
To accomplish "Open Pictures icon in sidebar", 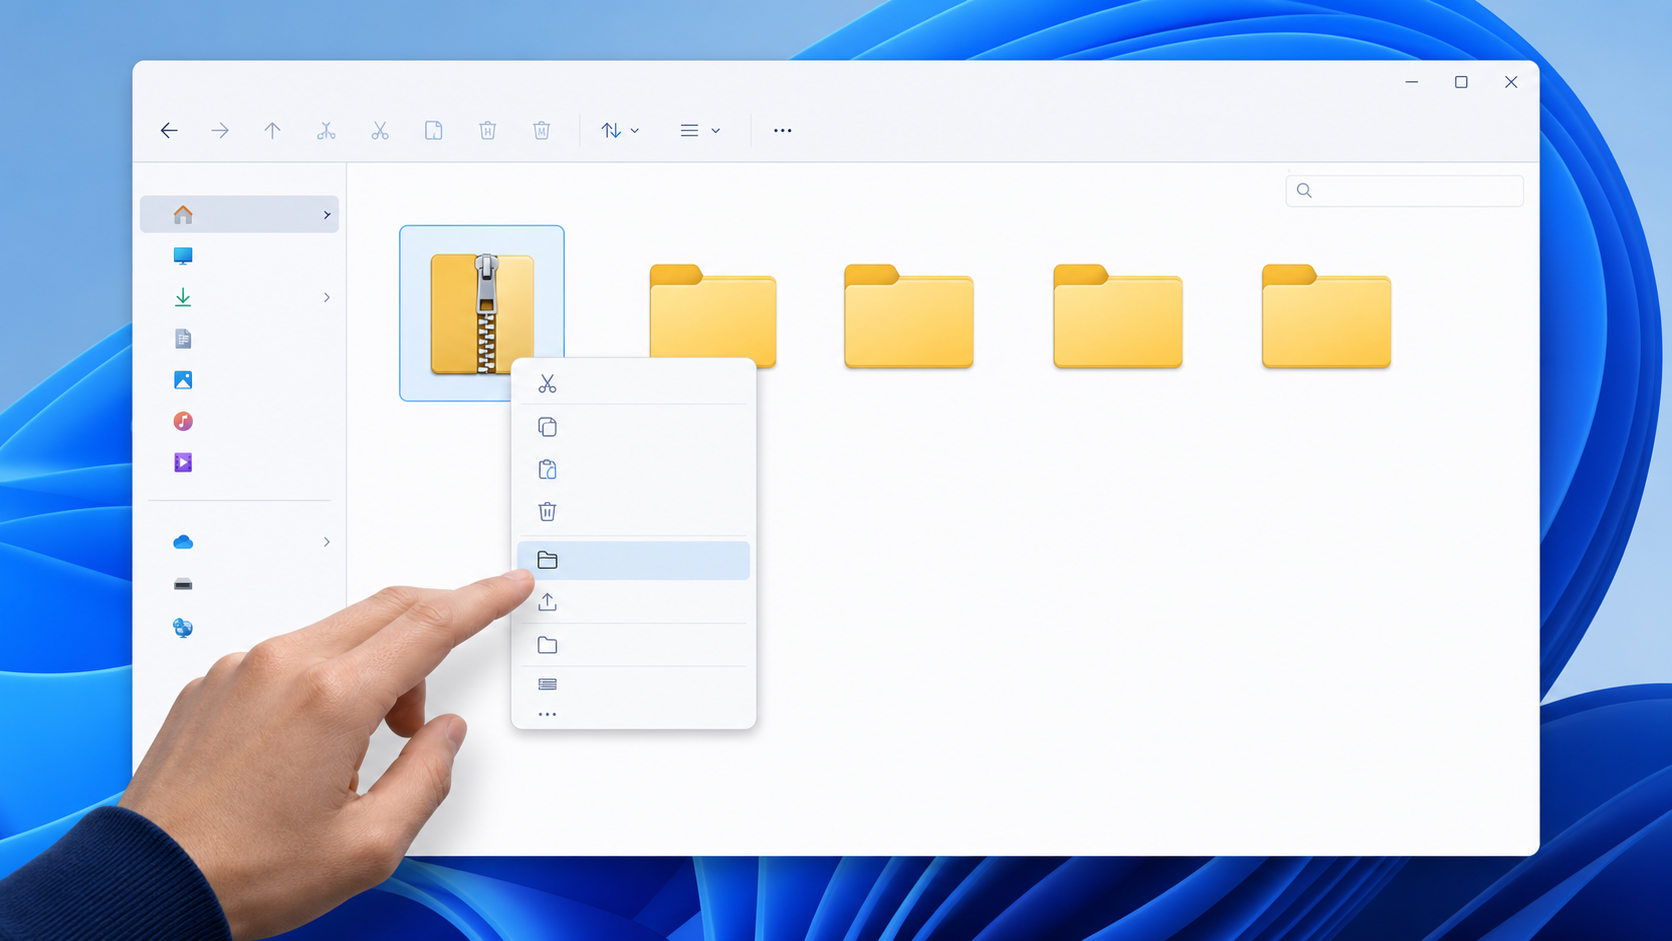I will coord(182,380).
